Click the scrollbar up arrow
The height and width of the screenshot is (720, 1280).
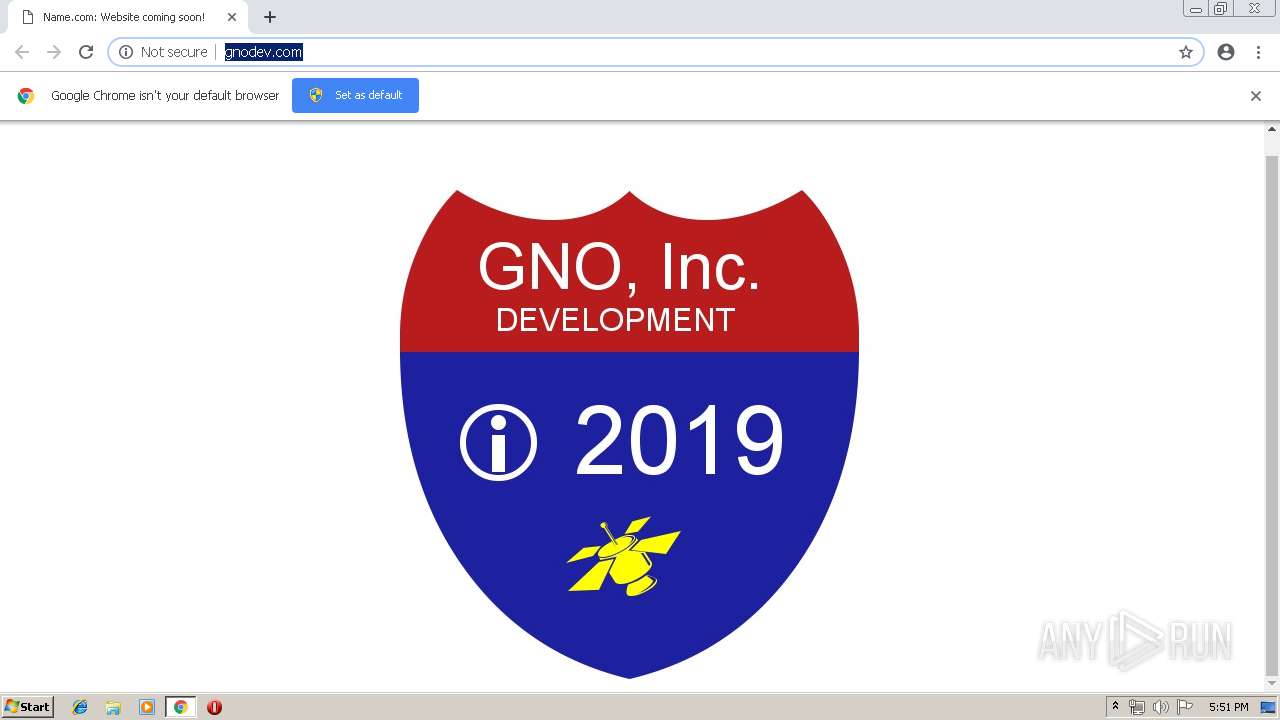1272,129
